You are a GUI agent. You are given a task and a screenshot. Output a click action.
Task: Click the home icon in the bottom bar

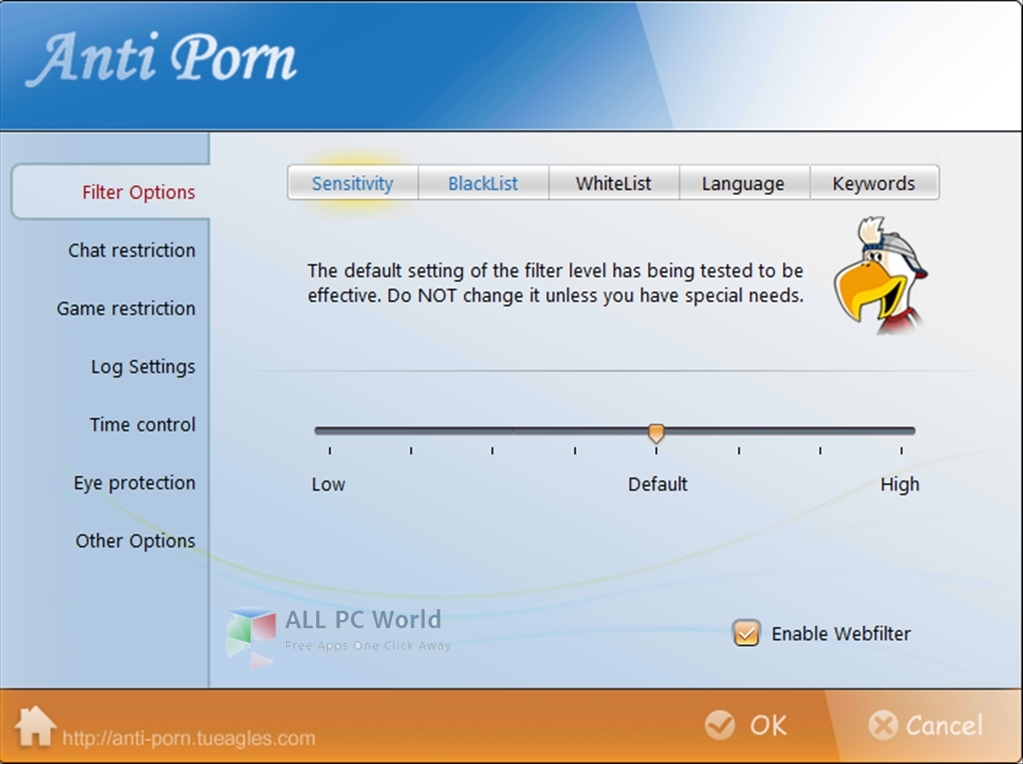pos(35,726)
